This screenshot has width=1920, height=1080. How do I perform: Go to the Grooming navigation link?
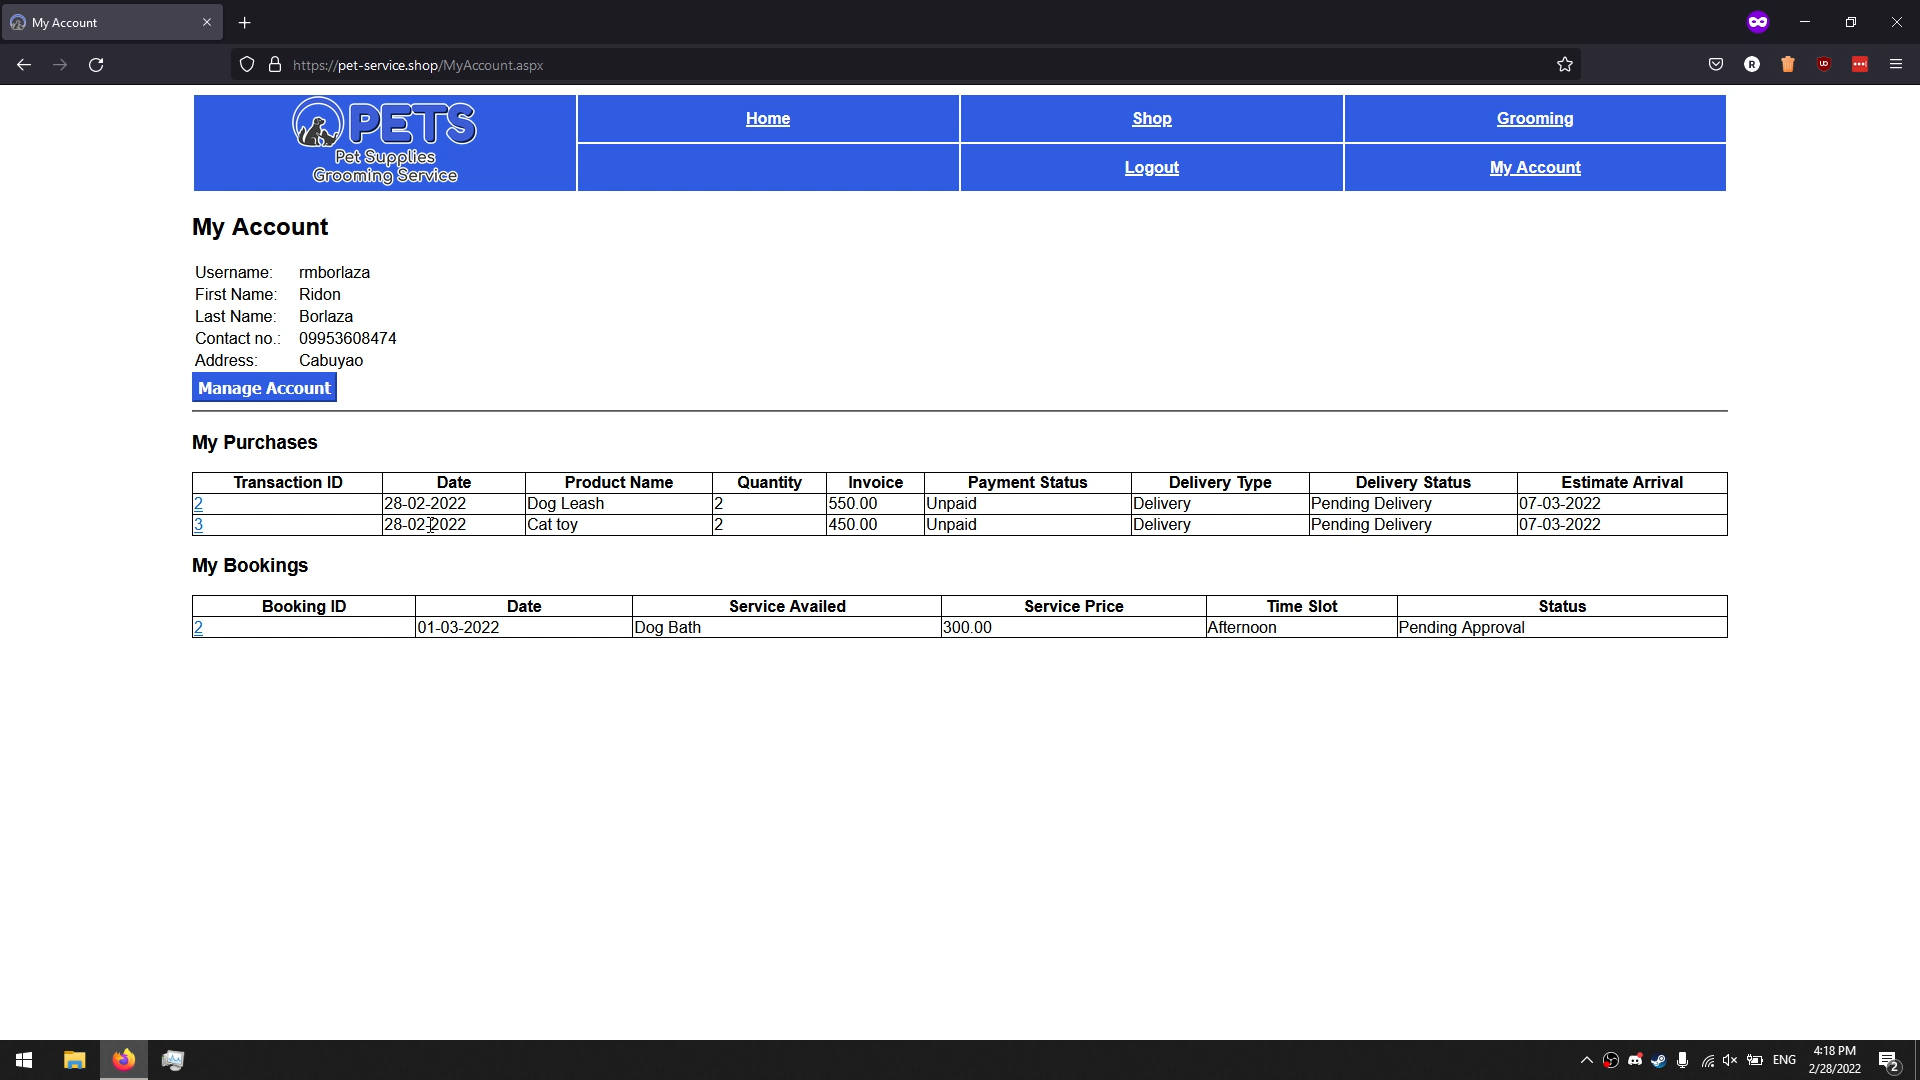click(x=1534, y=118)
